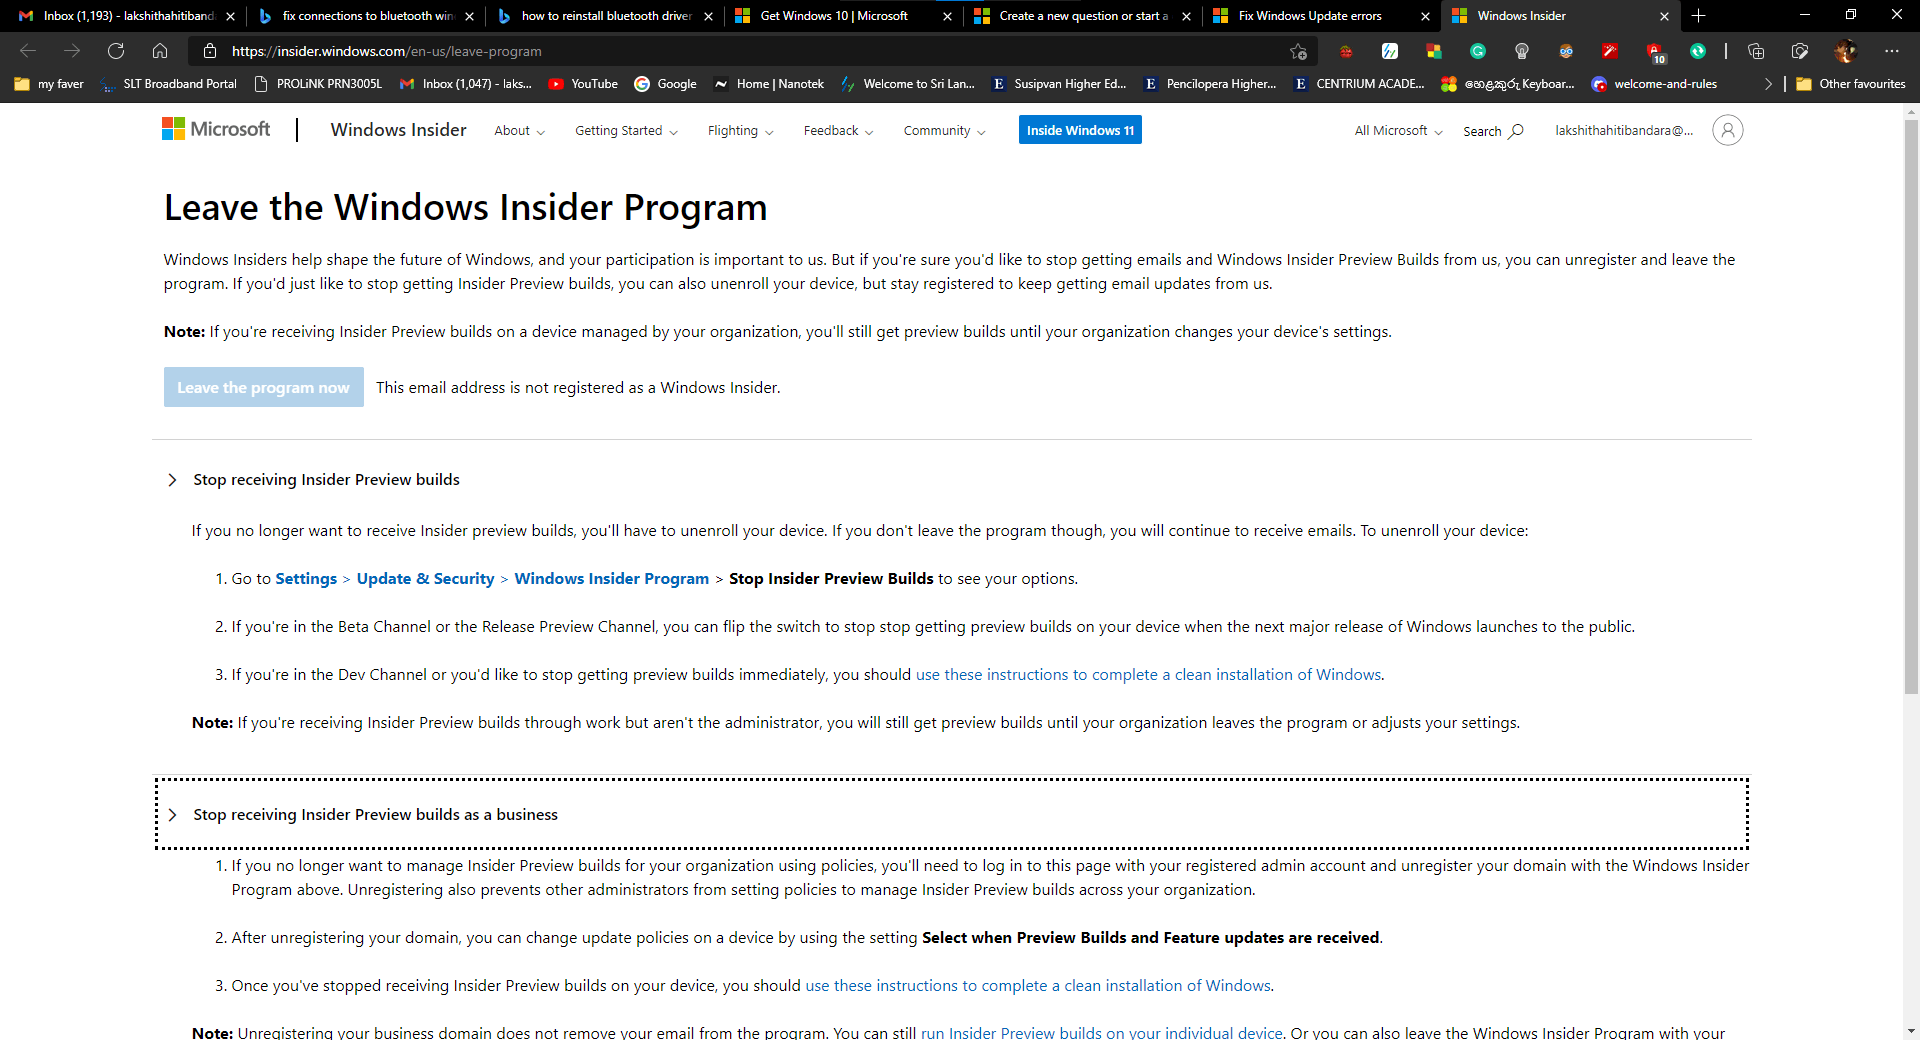The height and width of the screenshot is (1040, 1920).
Task: Click the address bar URL
Action: [386, 51]
